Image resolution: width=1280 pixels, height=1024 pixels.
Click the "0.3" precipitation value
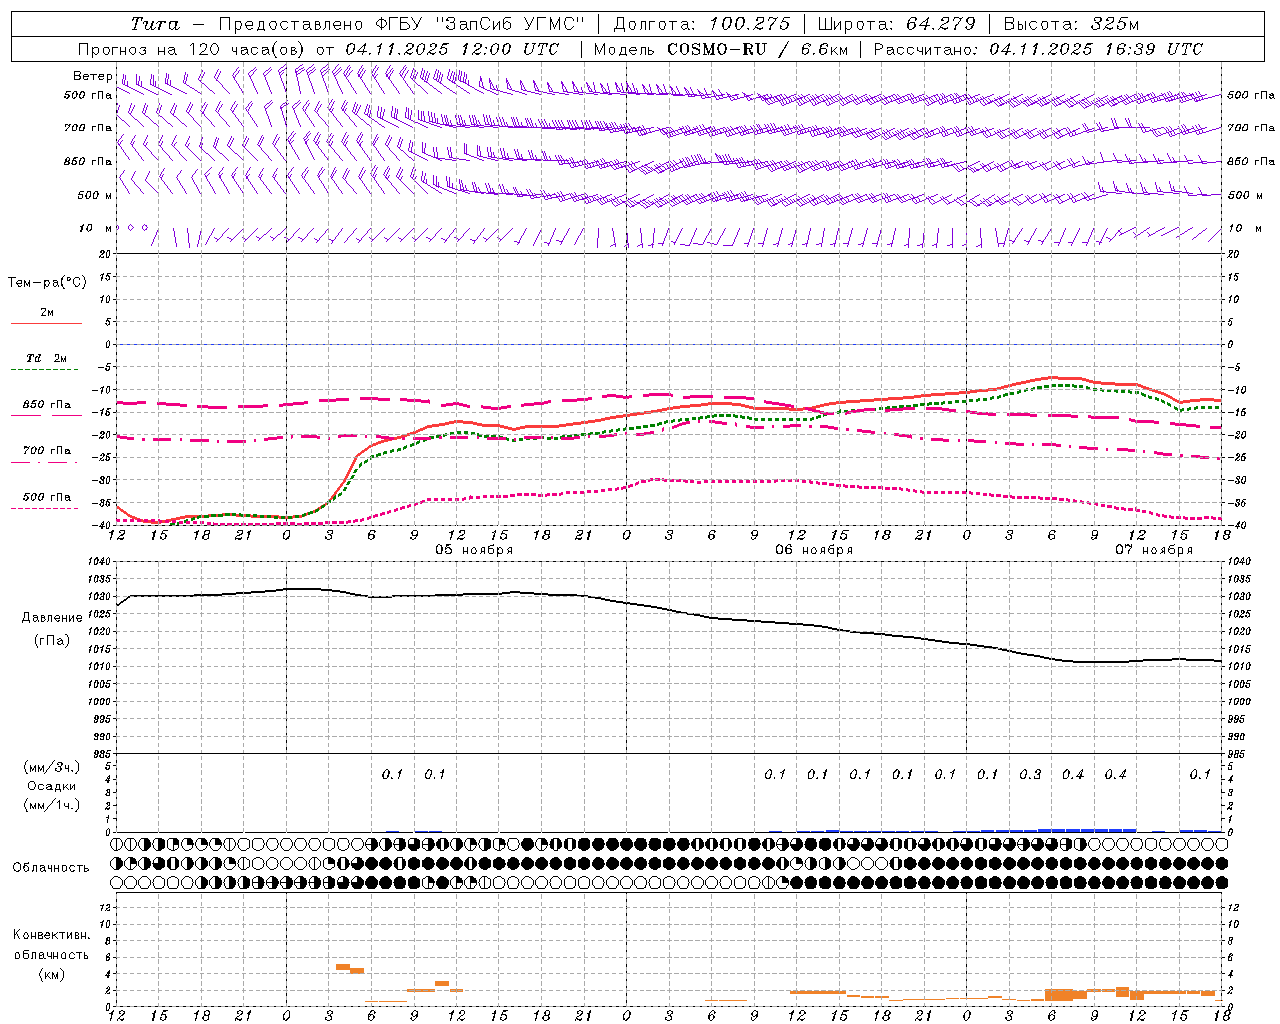click(1030, 774)
